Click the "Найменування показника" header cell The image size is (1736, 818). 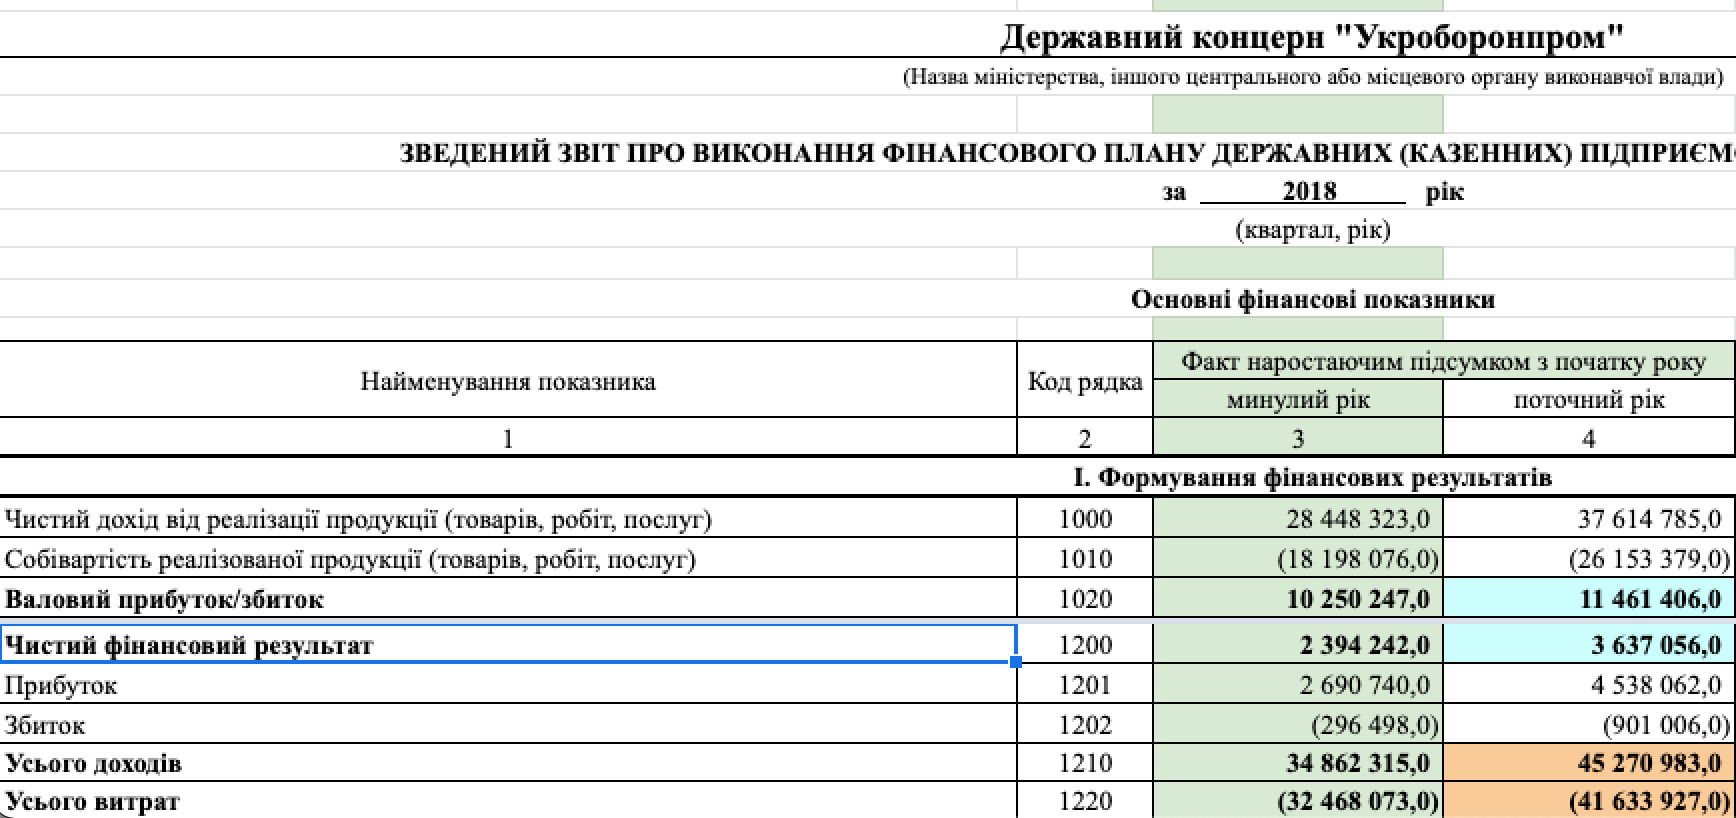(x=508, y=381)
